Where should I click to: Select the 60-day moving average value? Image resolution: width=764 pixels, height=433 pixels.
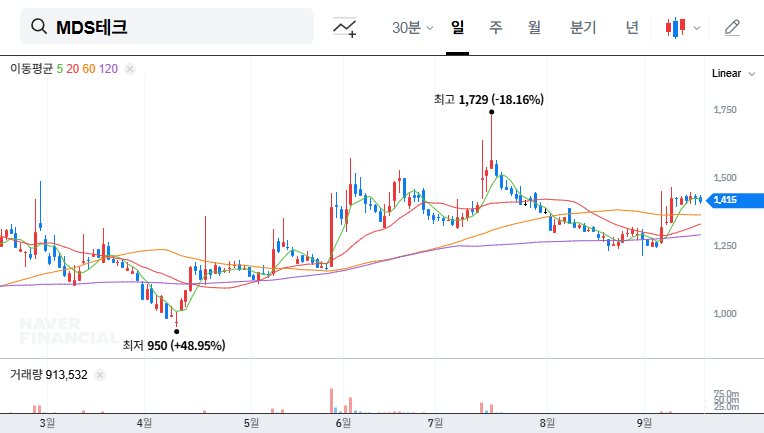point(89,69)
